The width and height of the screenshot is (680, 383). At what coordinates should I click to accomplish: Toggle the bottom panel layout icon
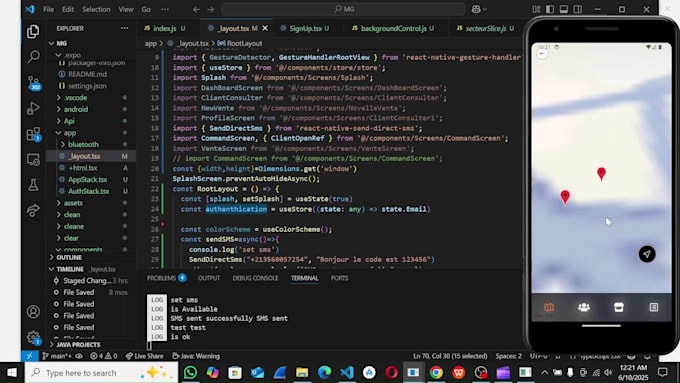[564, 9]
